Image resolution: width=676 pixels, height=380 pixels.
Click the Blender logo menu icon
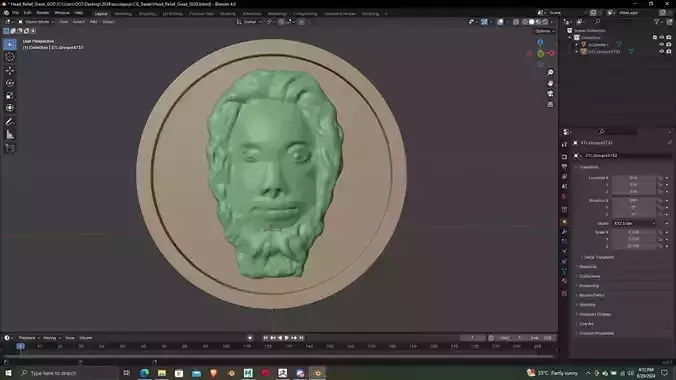(x=6, y=13)
